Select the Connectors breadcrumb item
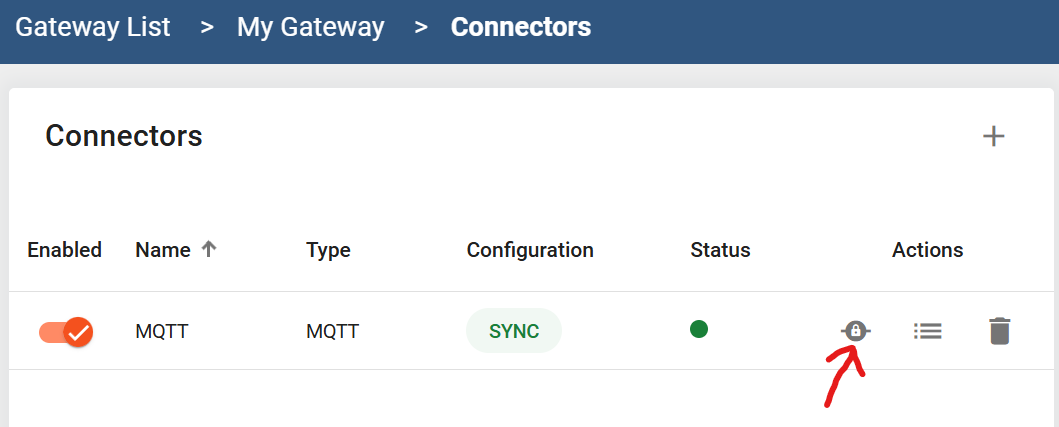The height and width of the screenshot is (427, 1059). [x=521, y=27]
